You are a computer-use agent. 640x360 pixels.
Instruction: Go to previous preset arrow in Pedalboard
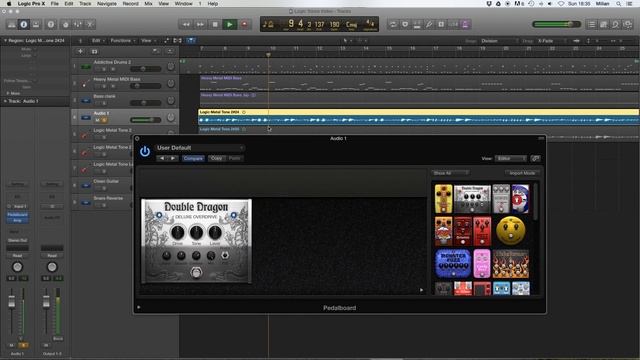point(162,158)
